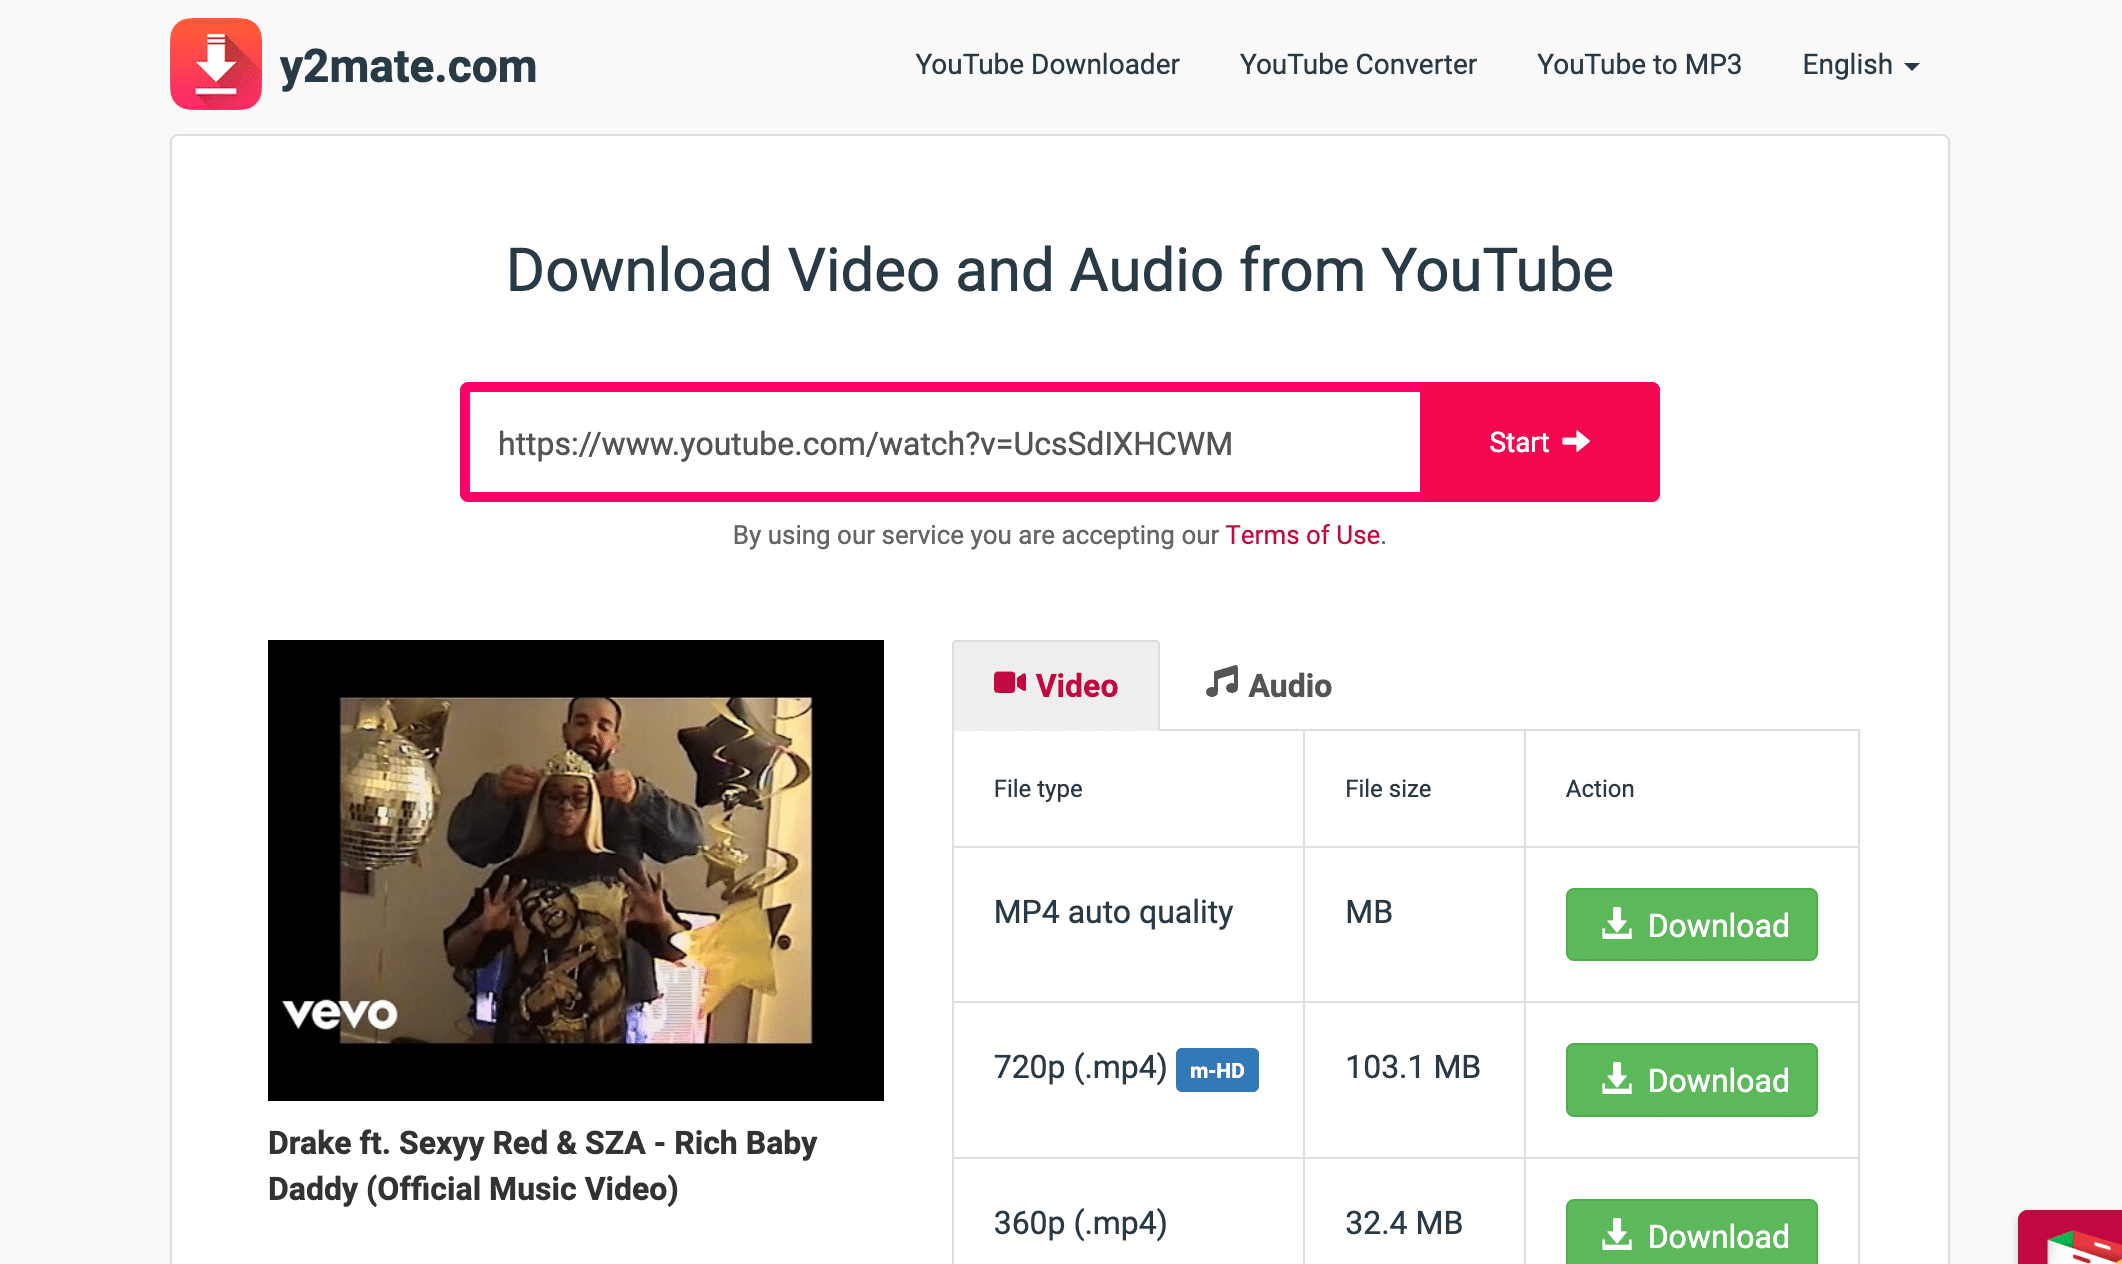Download the 360p mp4 video
The width and height of the screenshot is (2122, 1264).
1691,1235
